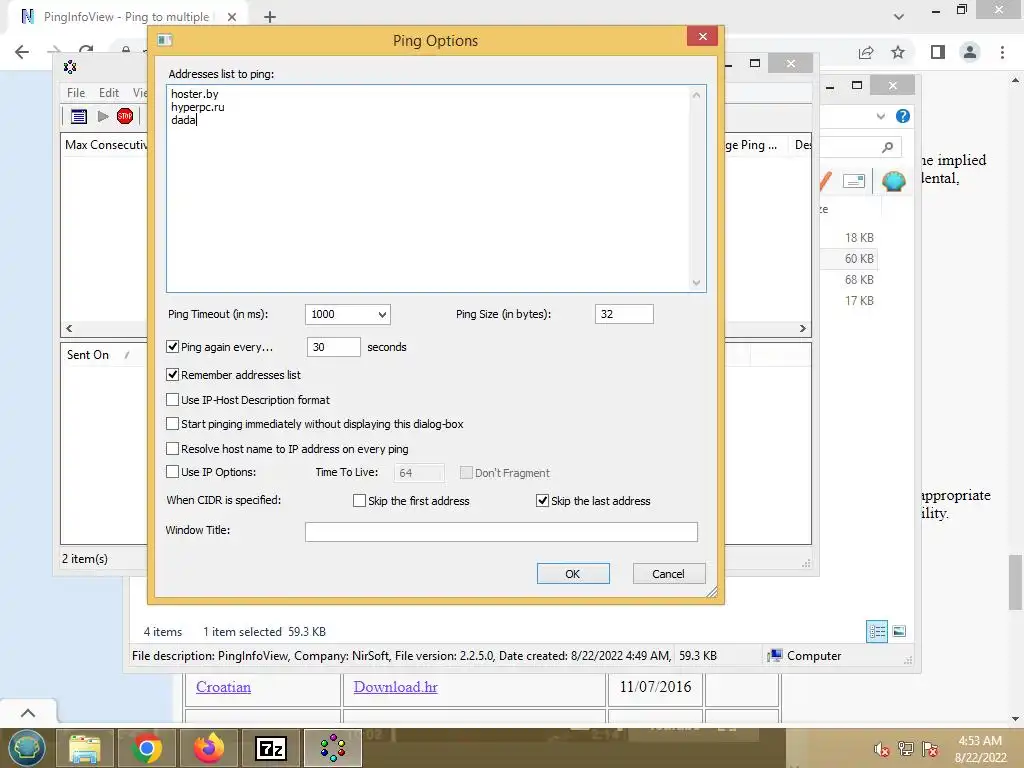Click PingInfoView horizontal scroll right arrow

click(803, 328)
